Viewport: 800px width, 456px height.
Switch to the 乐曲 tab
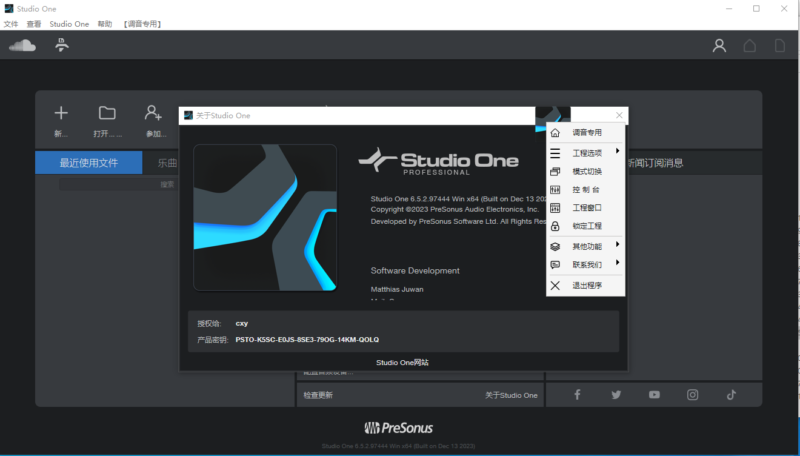click(x=167, y=163)
